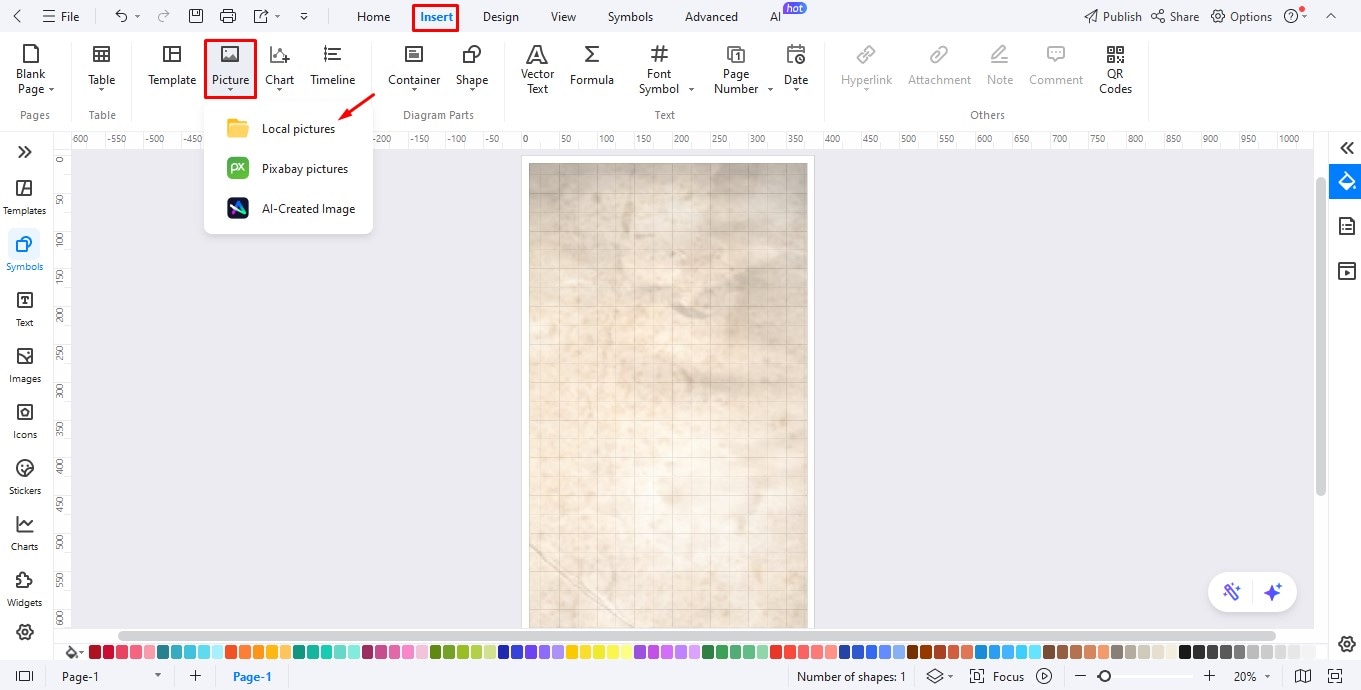Expand the undo history dropdown arrow
1361x690 pixels.
coord(138,17)
